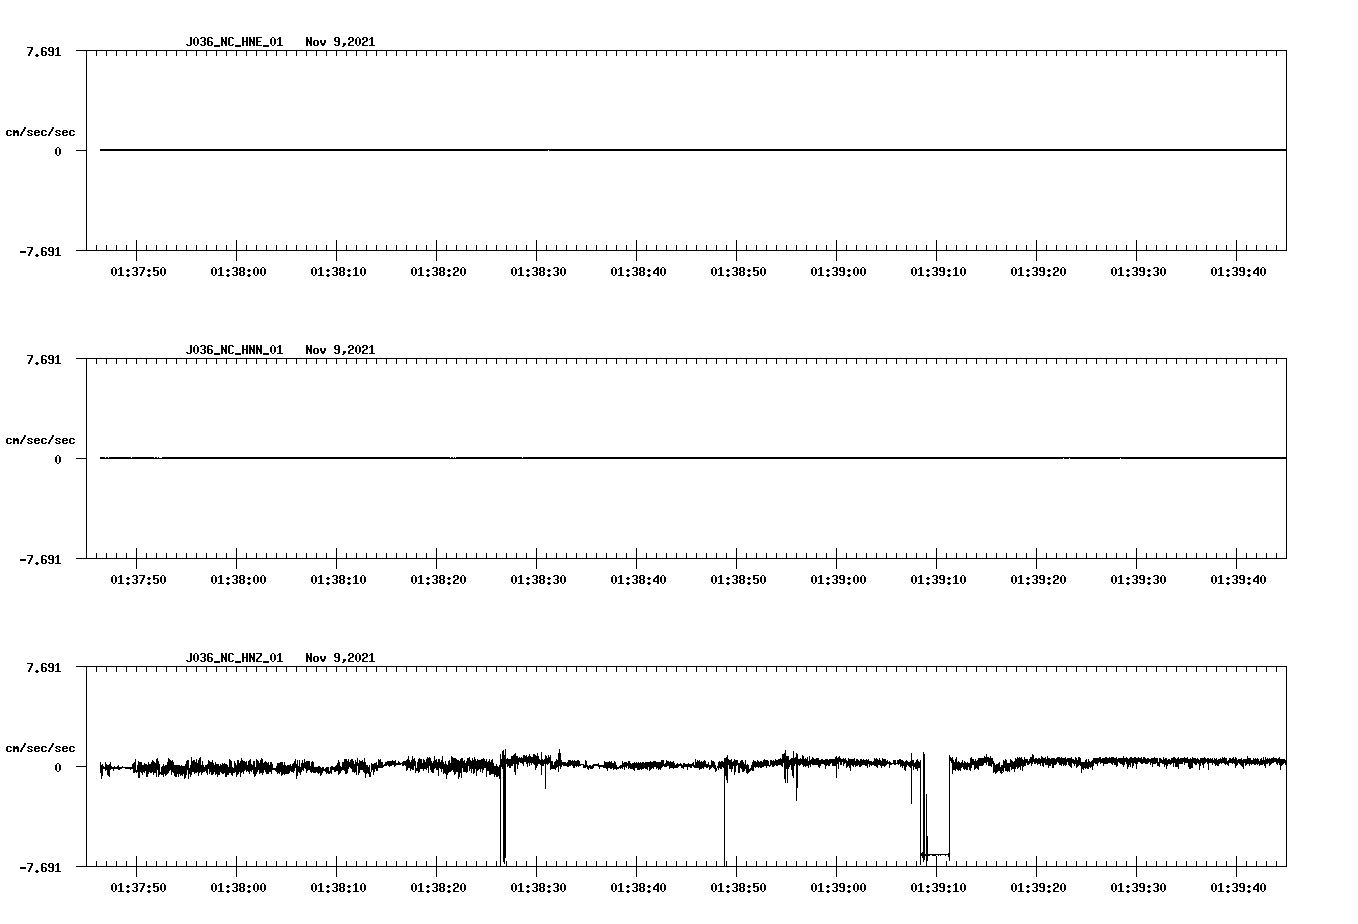Screen dimensions: 1358x924
Task: Click the -7.691 lower limit on HNZ plot
Action: click(40, 868)
